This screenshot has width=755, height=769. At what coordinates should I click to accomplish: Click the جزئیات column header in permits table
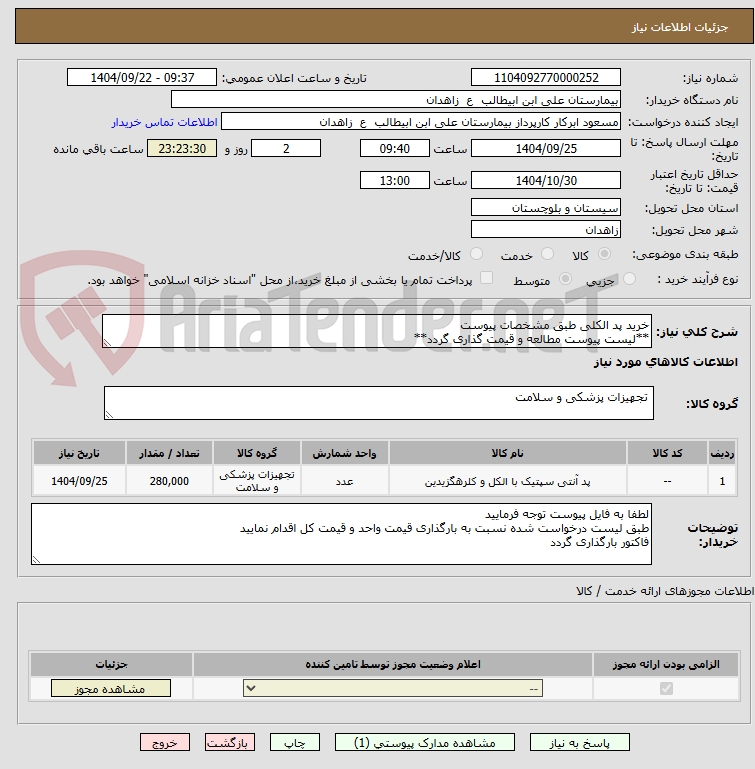coord(111,665)
